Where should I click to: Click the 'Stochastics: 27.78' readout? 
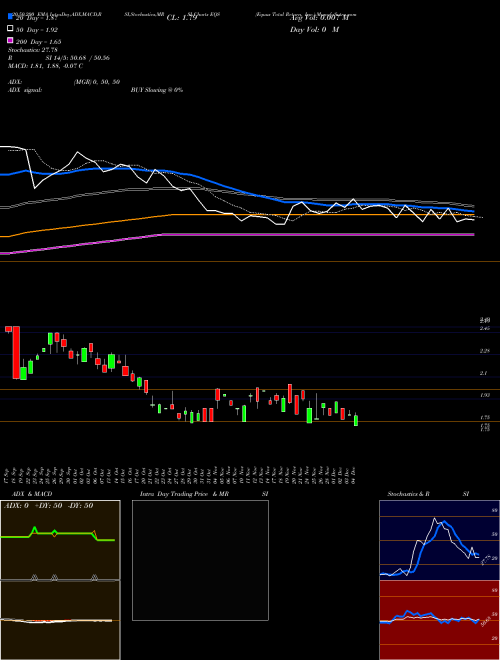tap(32, 50)
